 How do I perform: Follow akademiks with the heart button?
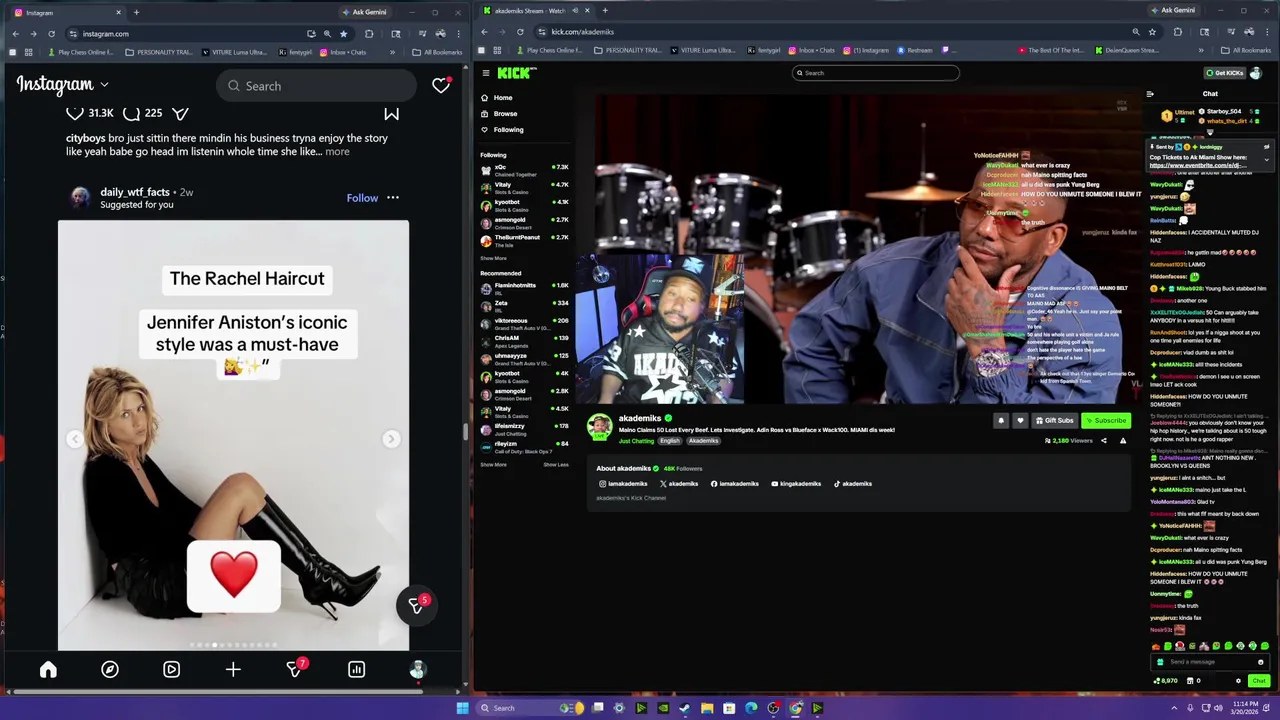pyautogui.click(x=1020, y=421)
